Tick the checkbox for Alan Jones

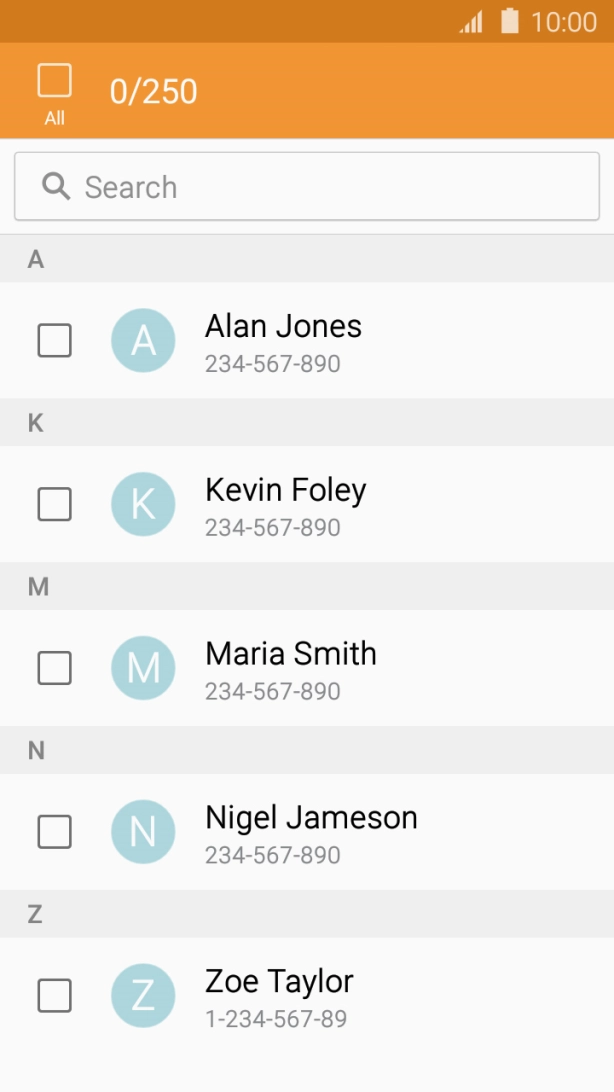coord(54,340)
